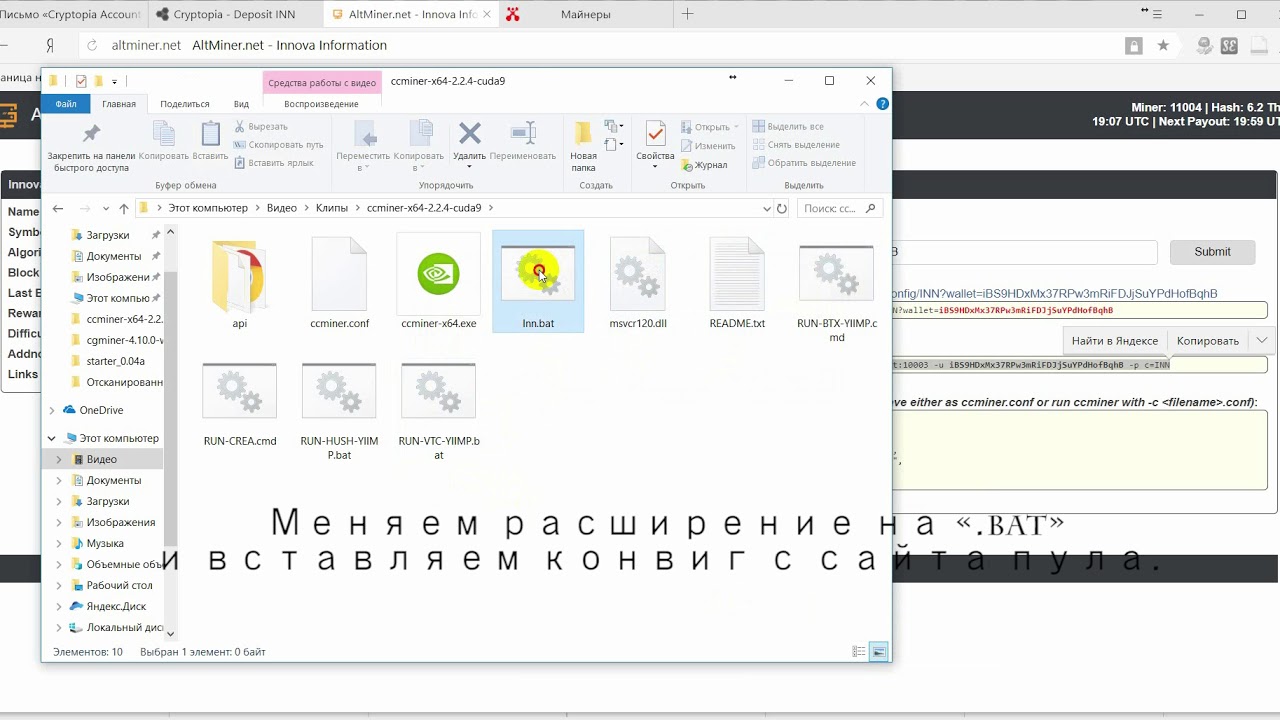Select the api folder
1280x720 pixels.
pos(239,283)
